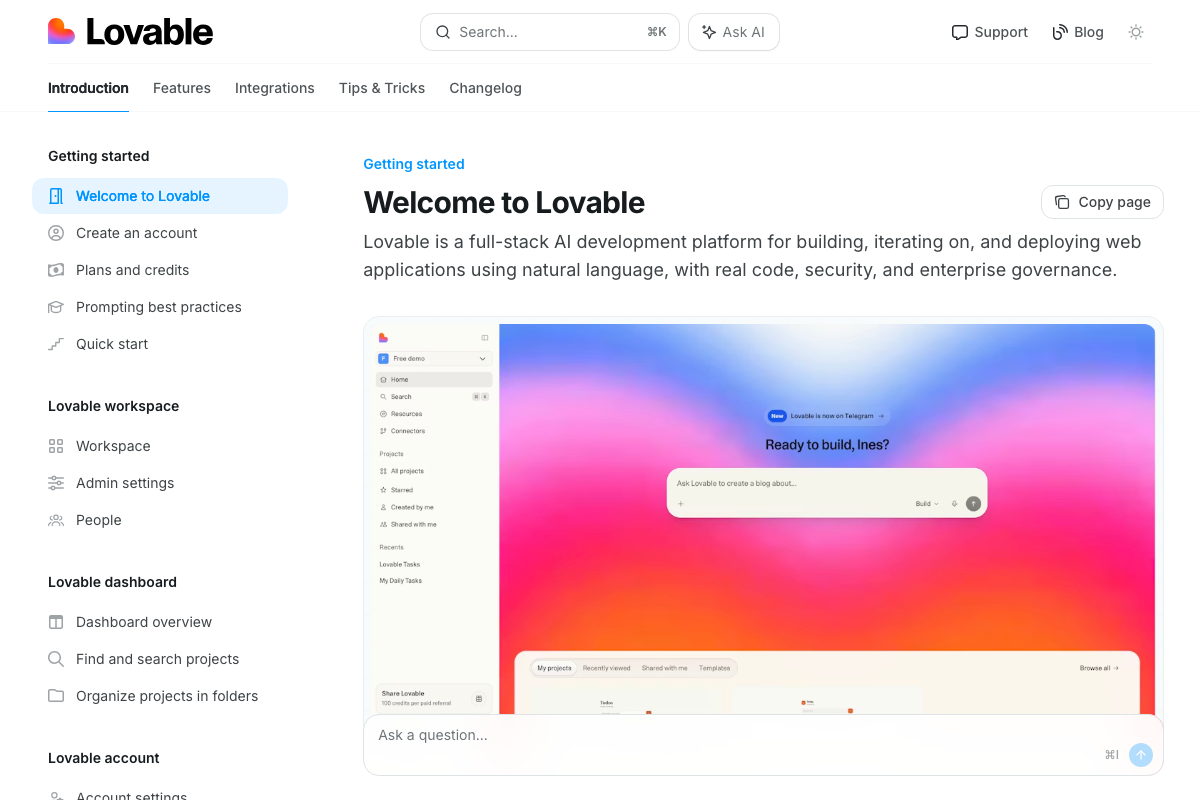
Task: Click the people icon beside People
Action: (x=56, y=520)
